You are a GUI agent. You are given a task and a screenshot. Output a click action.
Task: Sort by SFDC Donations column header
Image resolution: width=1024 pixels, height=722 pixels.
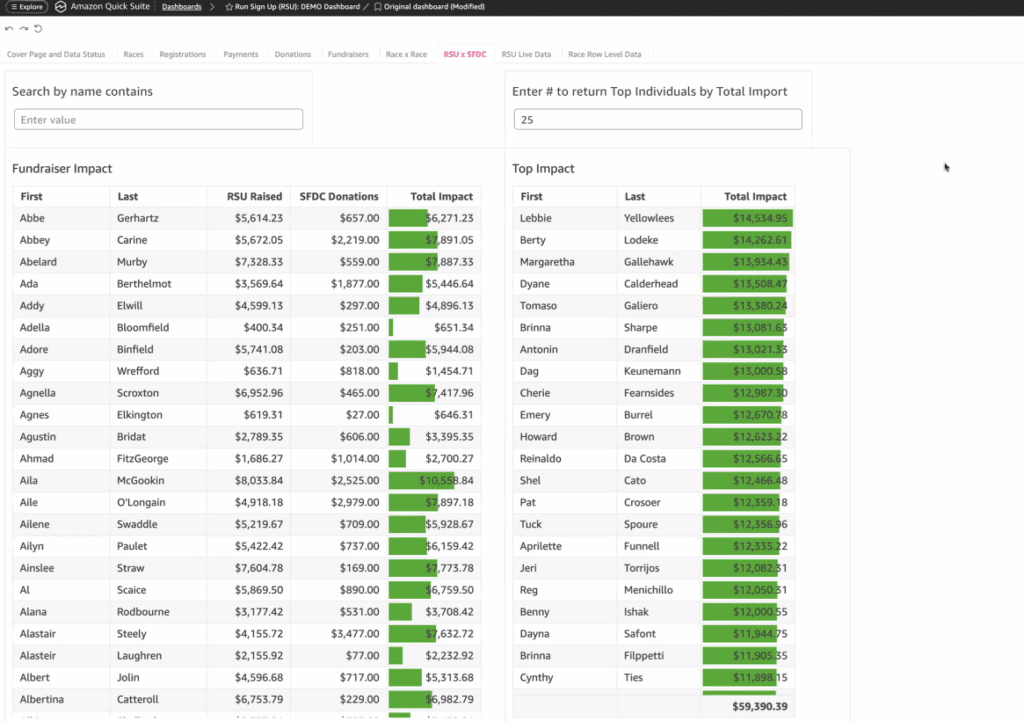click(339, 197)
